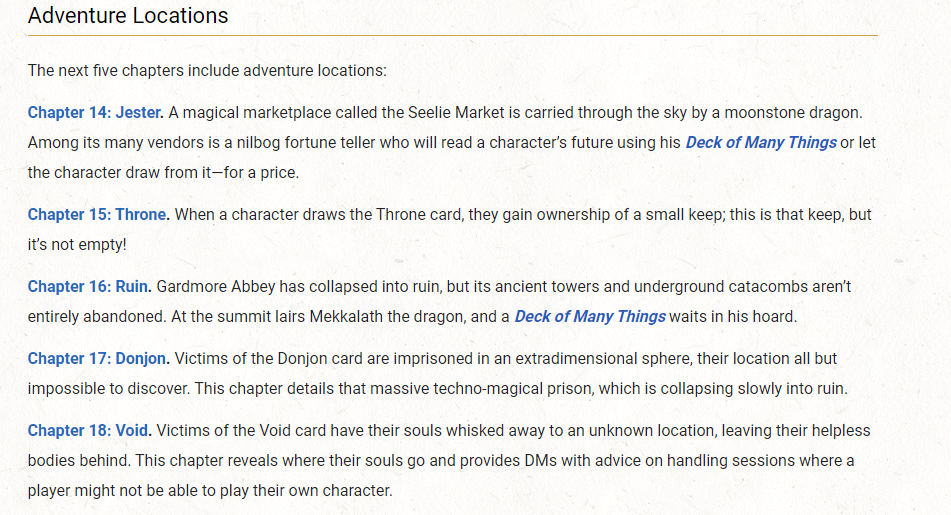
Task: Click the text 'it's not empty!'
Action: [x=77, y=244]
